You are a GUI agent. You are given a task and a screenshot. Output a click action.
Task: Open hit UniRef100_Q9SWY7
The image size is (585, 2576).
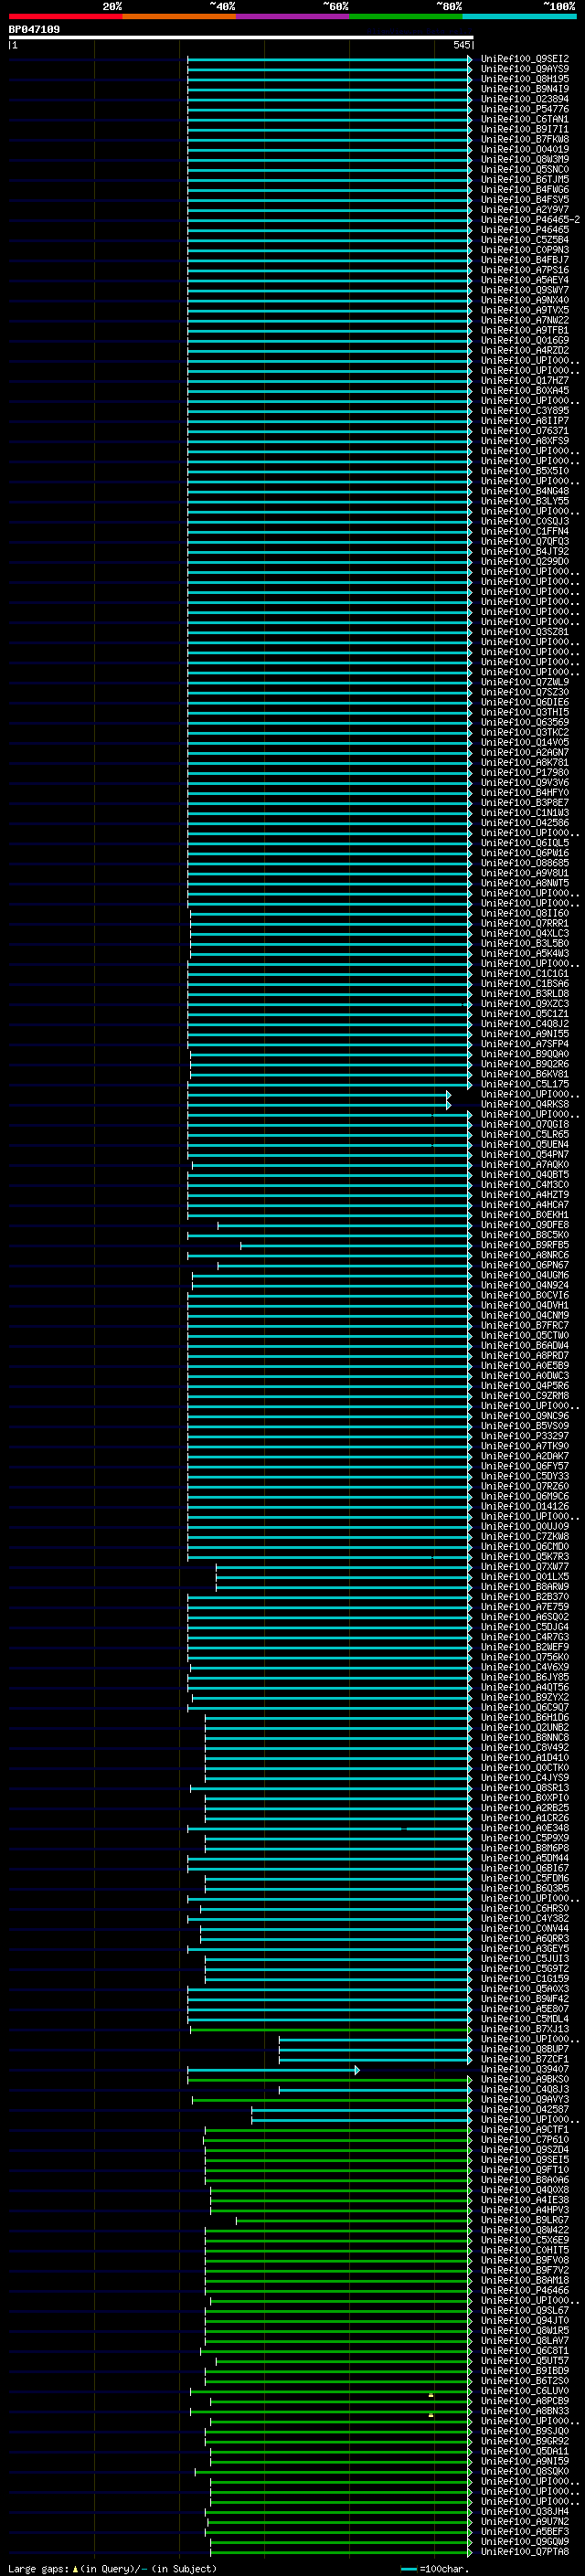click(525, 290)
